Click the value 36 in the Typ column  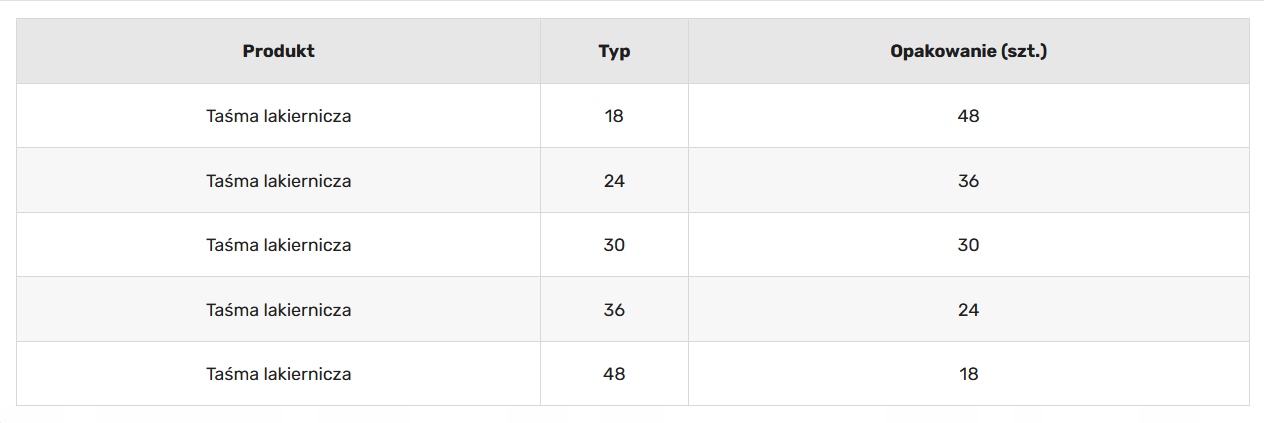tap(614, 310)
